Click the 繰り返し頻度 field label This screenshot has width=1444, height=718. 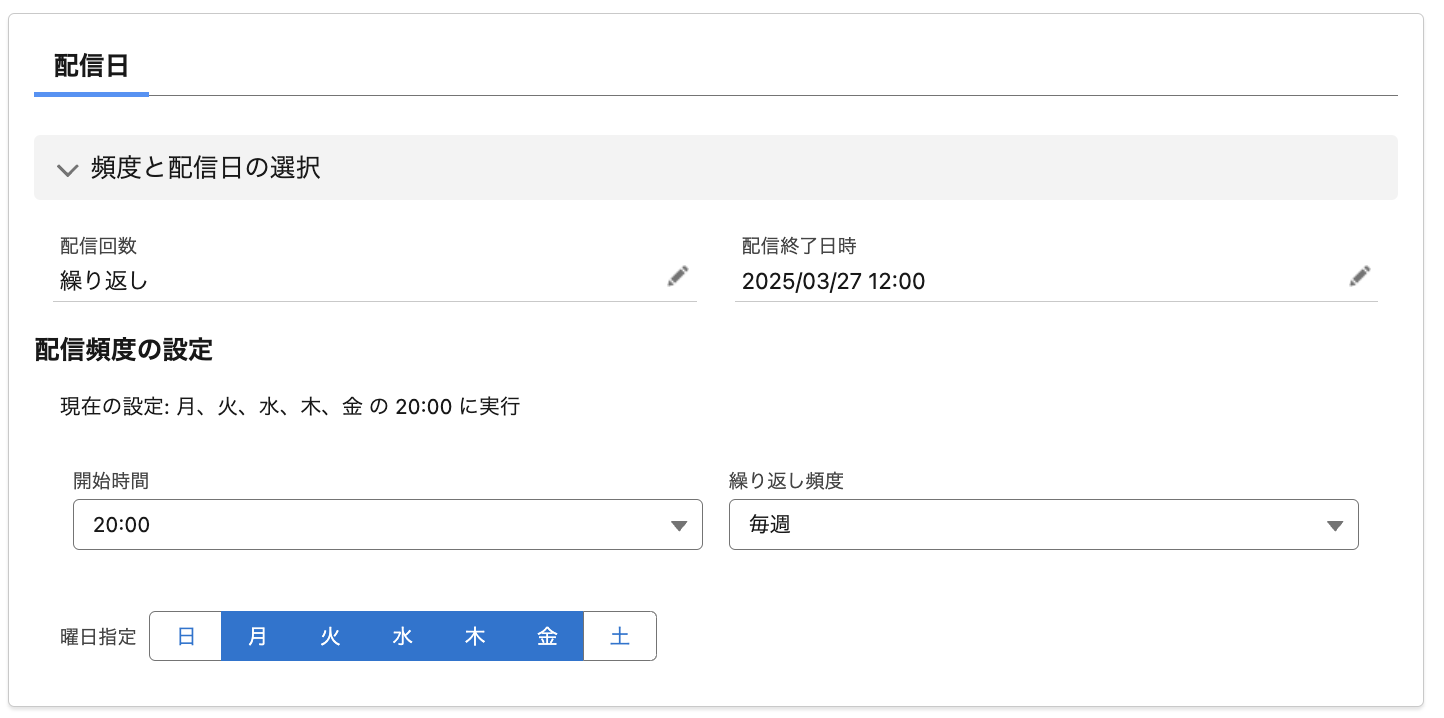point(786,480)
